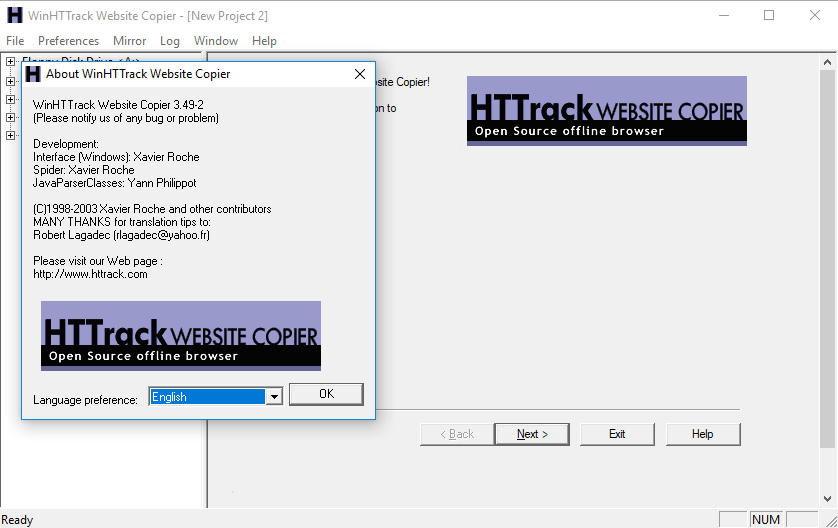The height and width of the screenshot is (528, 838).
Task: Expand the fifth tree node
Action: pos(10,136)
